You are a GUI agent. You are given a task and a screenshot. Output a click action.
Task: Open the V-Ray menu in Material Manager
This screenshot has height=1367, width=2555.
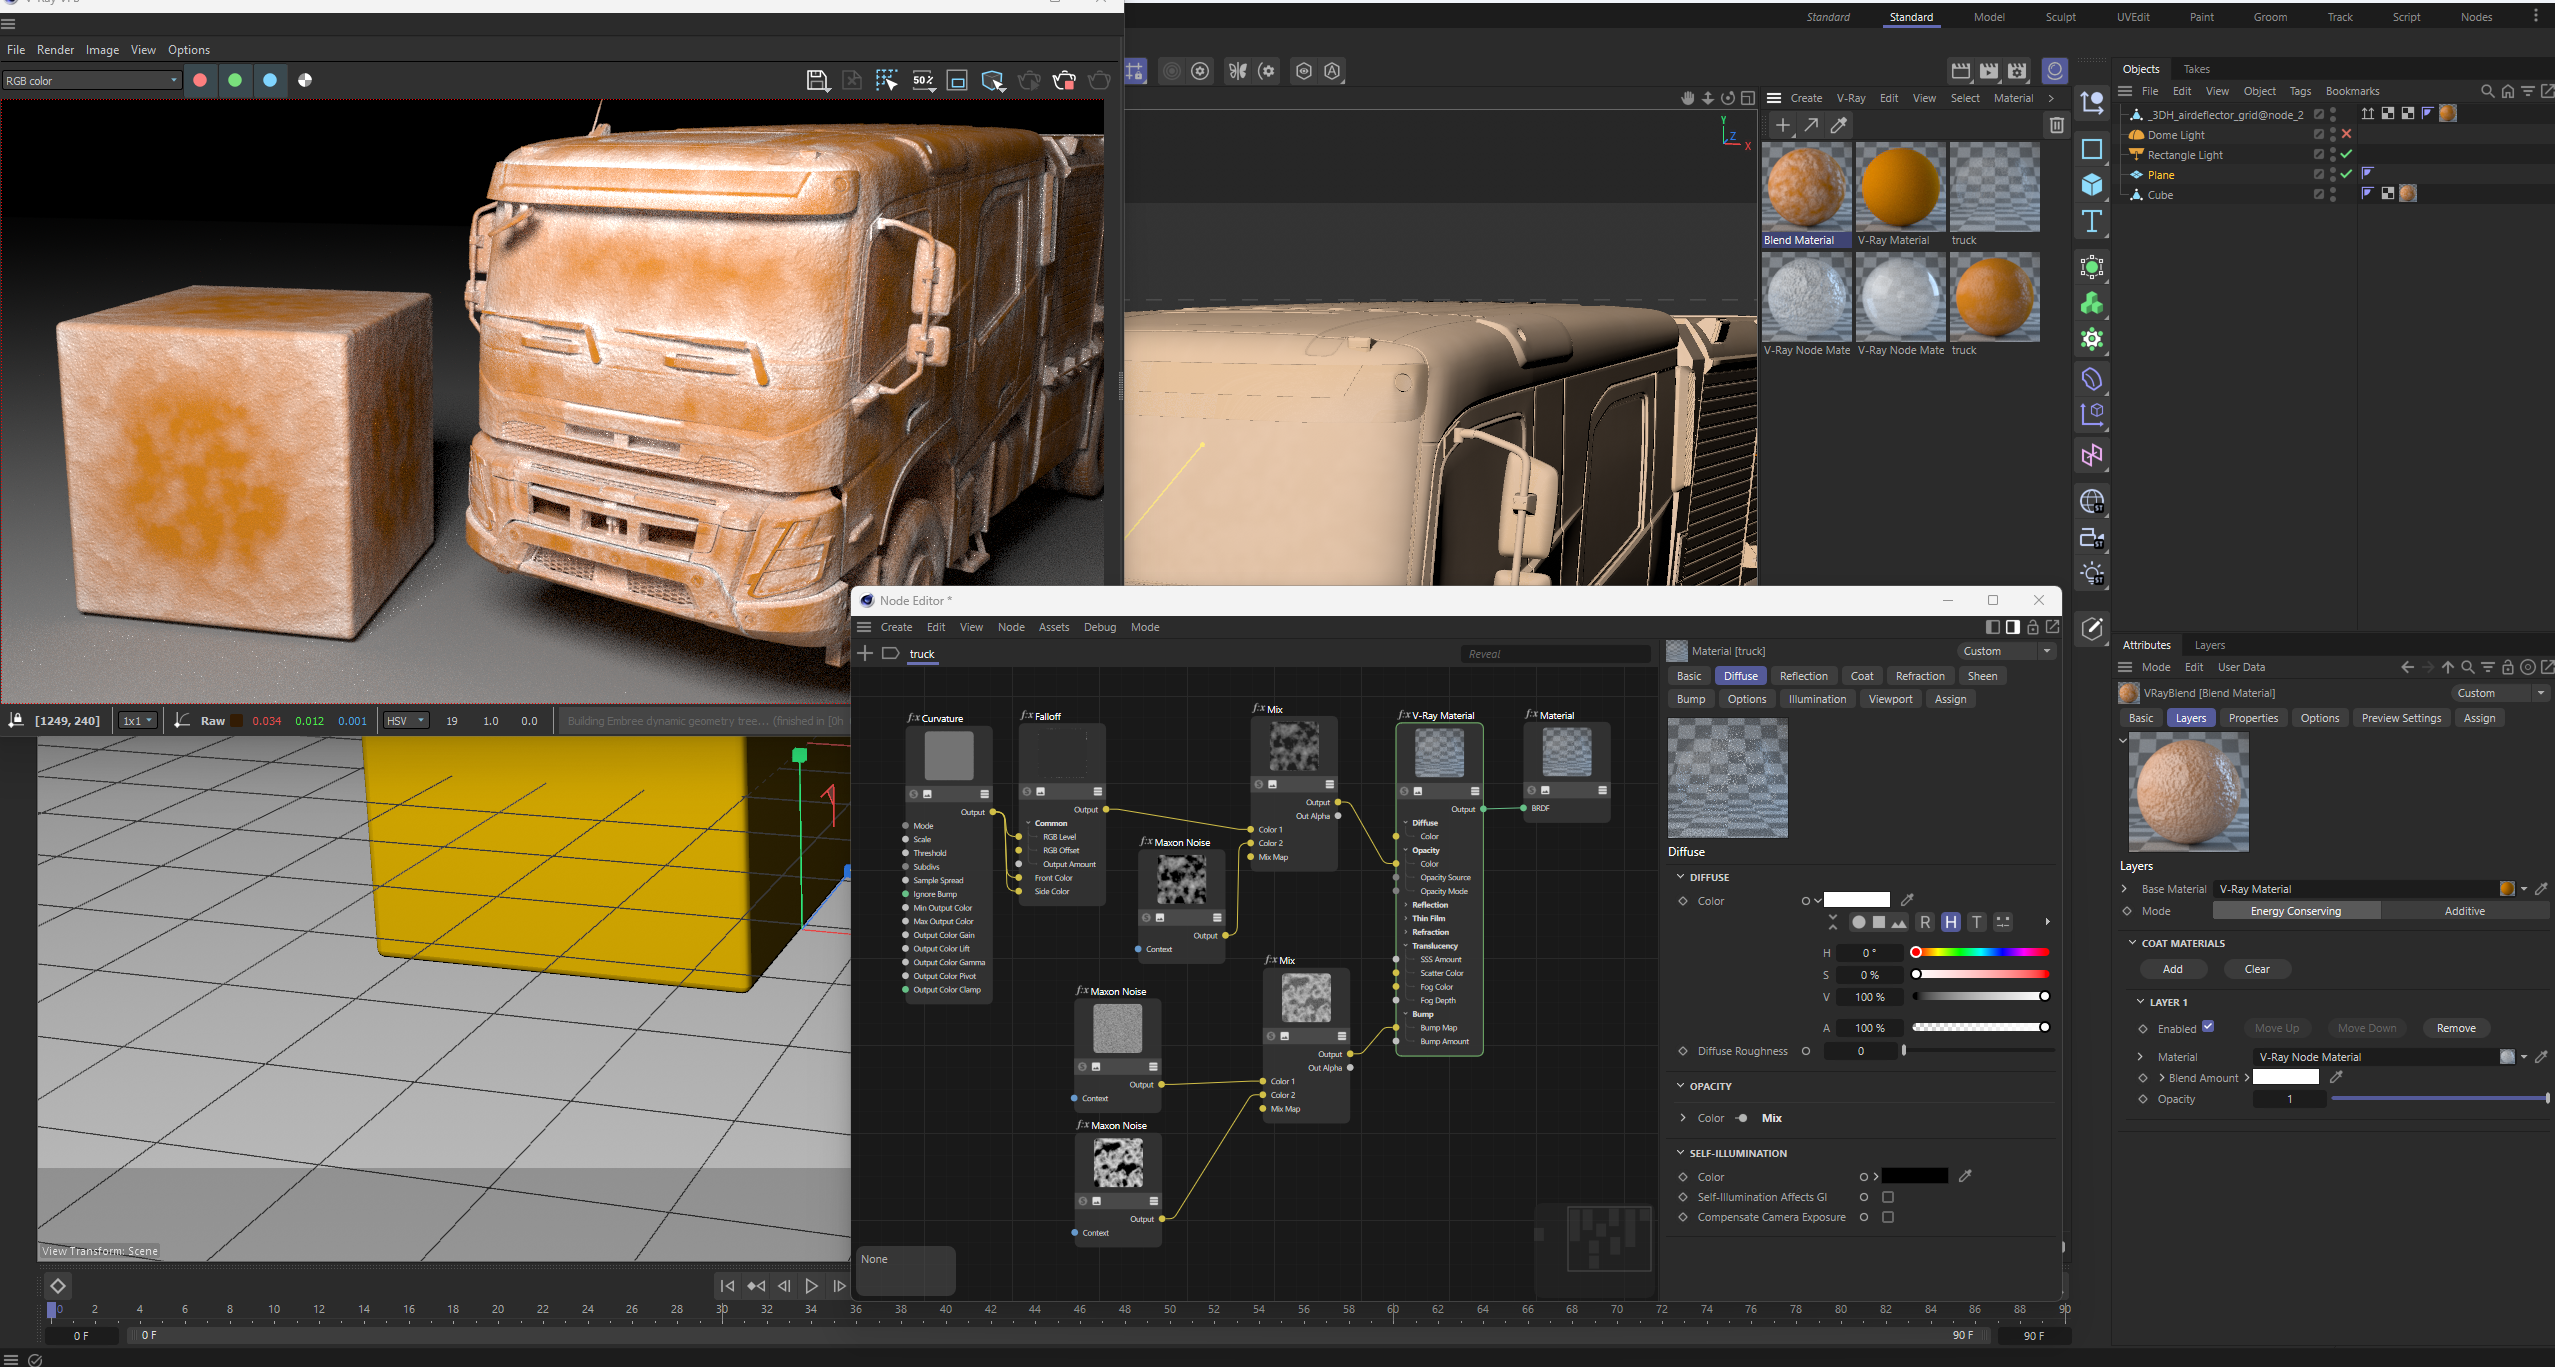pos(1851,98)
